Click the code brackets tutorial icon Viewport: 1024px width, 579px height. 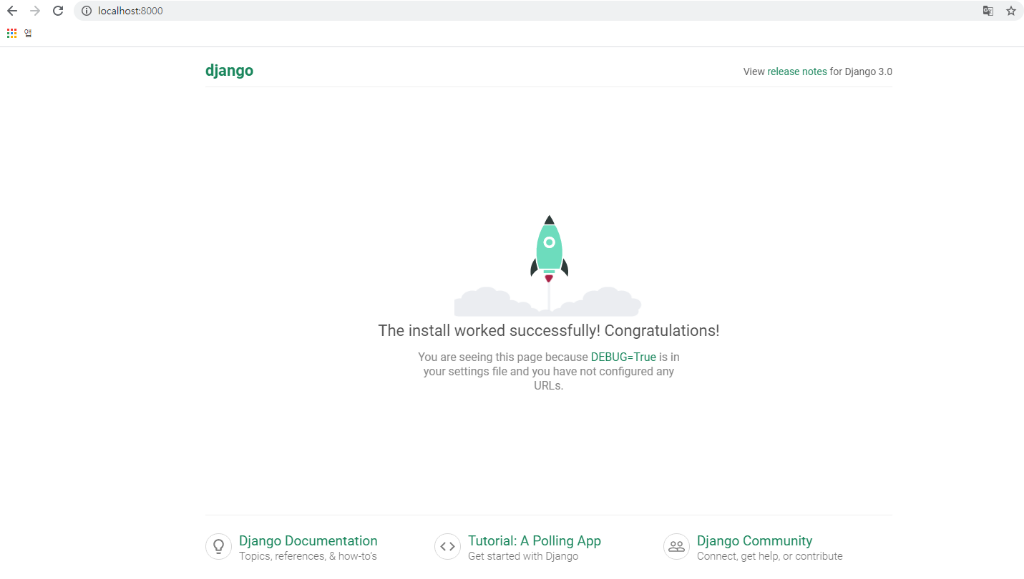[447, 546]
